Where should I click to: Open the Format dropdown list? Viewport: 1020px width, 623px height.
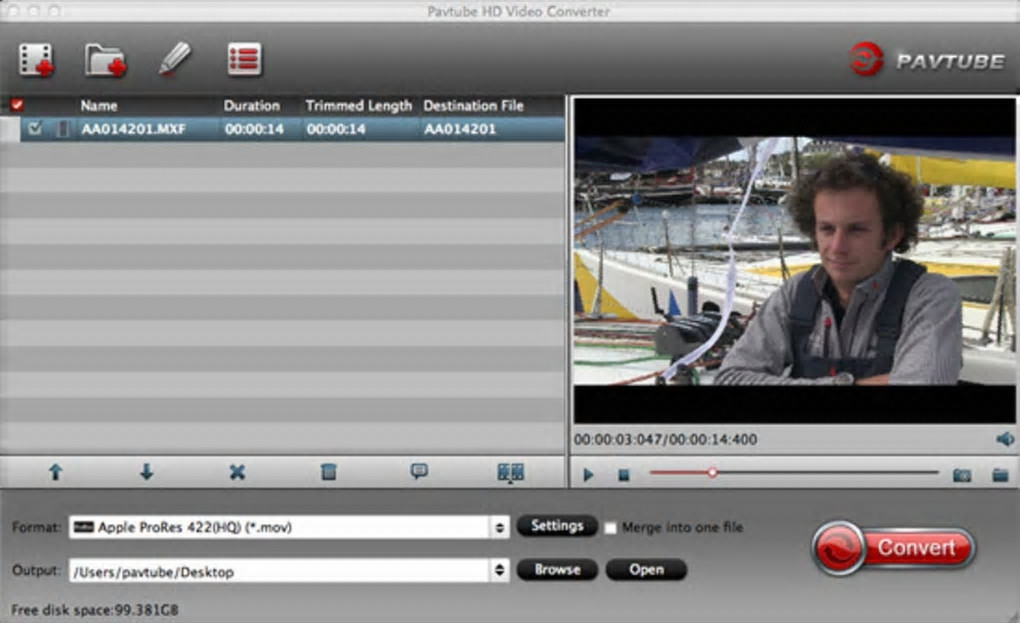pyautogui.click(x=499, y=527)
